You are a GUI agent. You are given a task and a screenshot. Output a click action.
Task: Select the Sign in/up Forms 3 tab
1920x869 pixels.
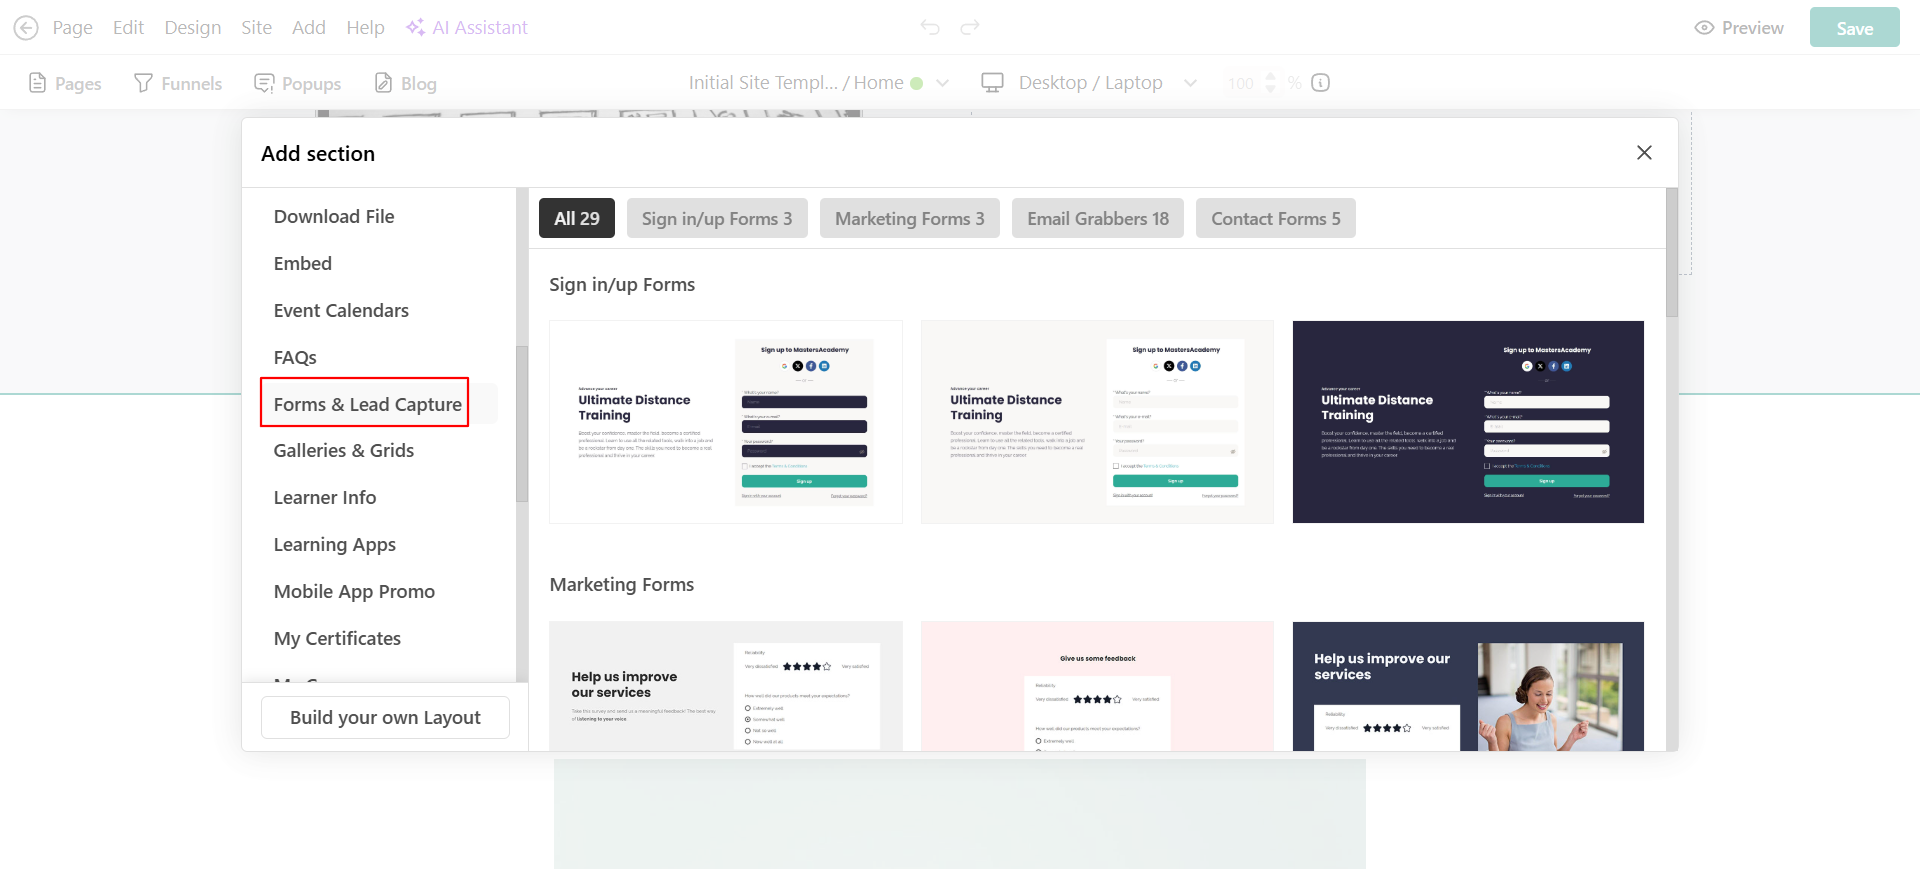717,218
